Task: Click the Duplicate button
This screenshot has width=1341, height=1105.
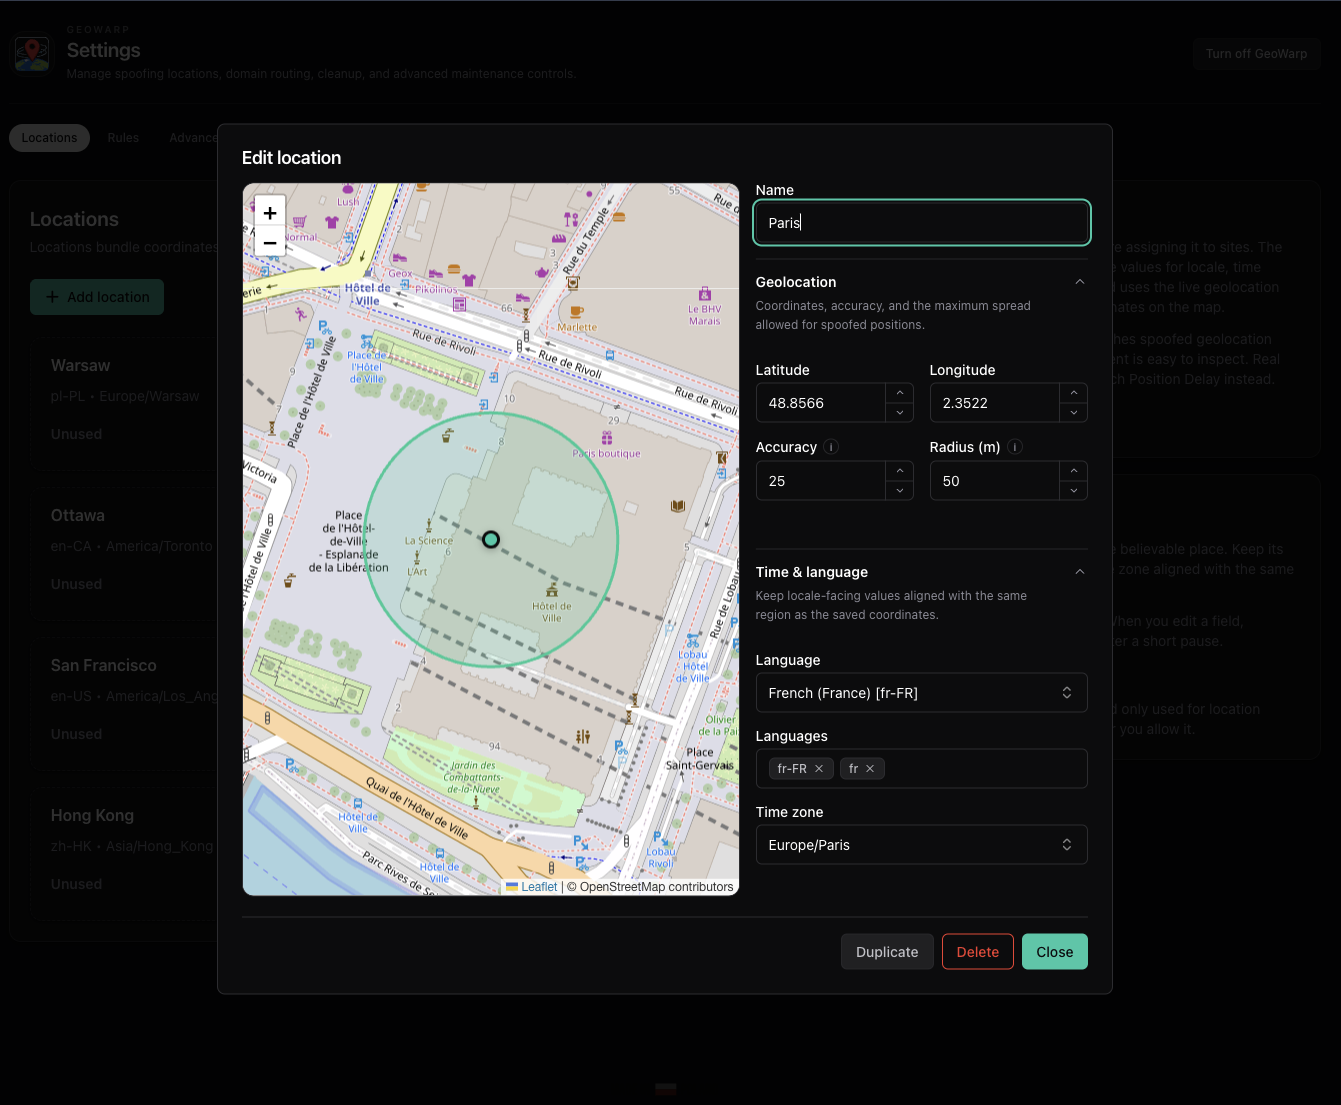Action: 887,951
